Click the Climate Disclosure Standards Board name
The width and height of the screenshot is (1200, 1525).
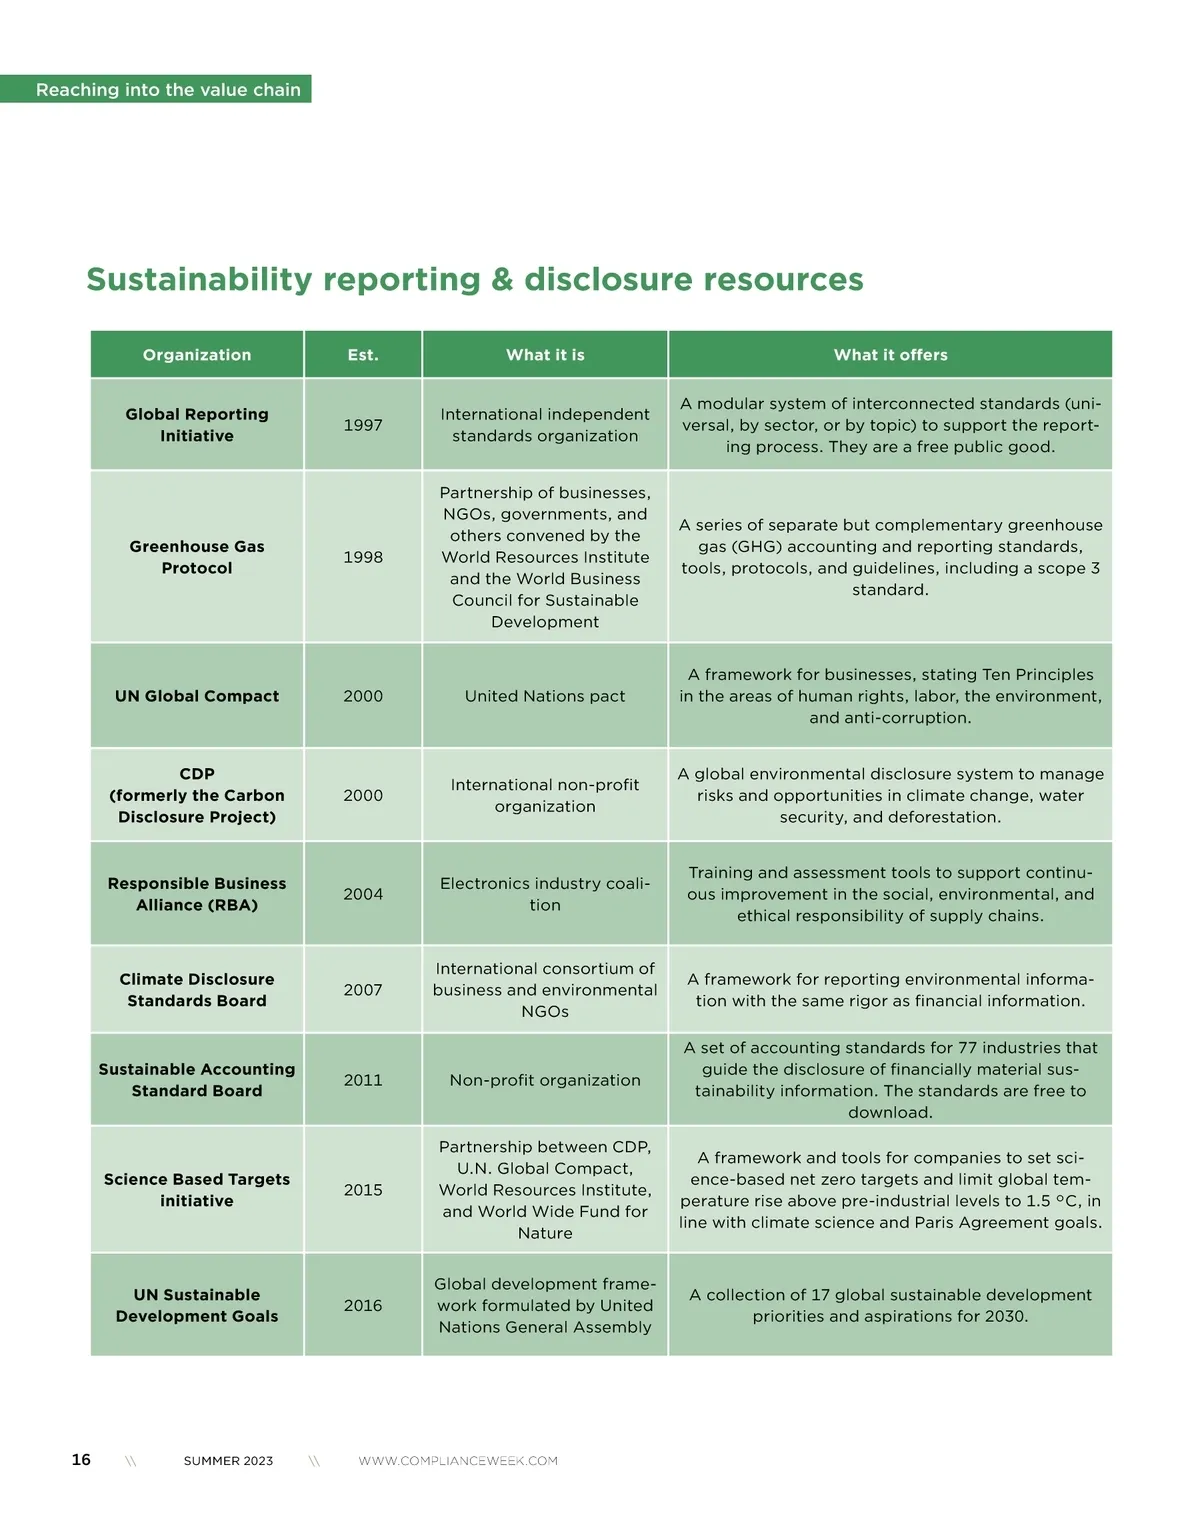point(197,990)
